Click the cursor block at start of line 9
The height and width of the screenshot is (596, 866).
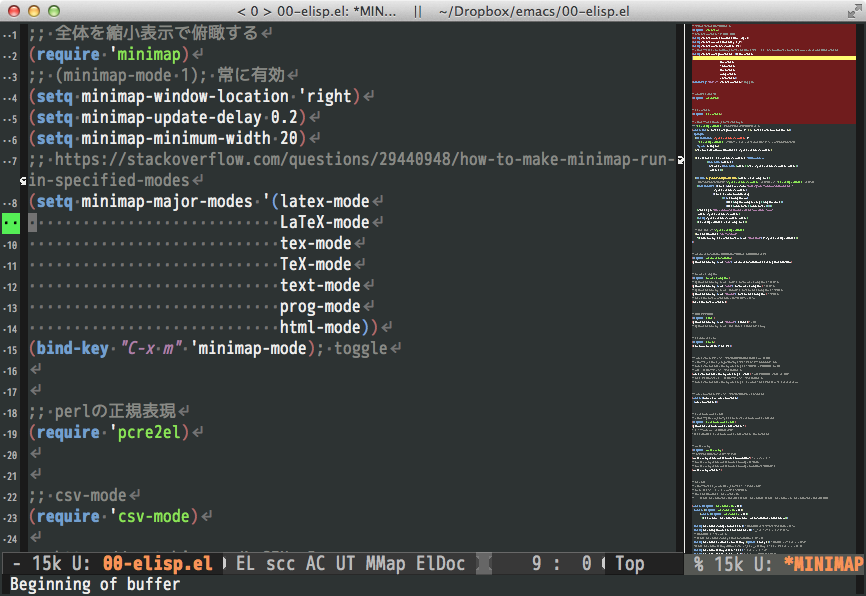tap(33, 223)
